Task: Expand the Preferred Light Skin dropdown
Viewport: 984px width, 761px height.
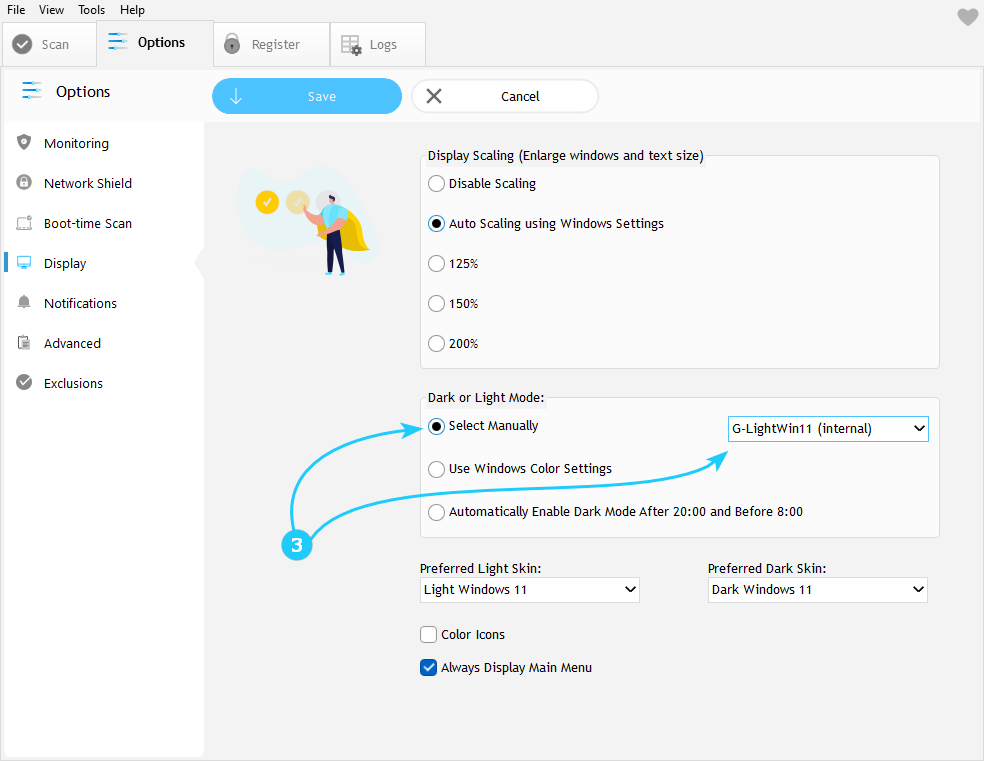Action: pos(529,590)
